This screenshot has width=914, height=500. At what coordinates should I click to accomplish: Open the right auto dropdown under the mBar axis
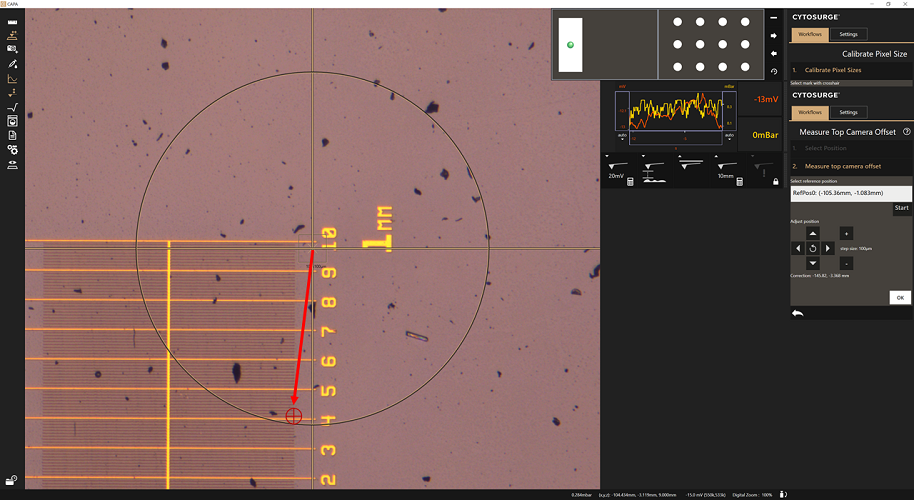pyautogui.click(x=729, y=137)
